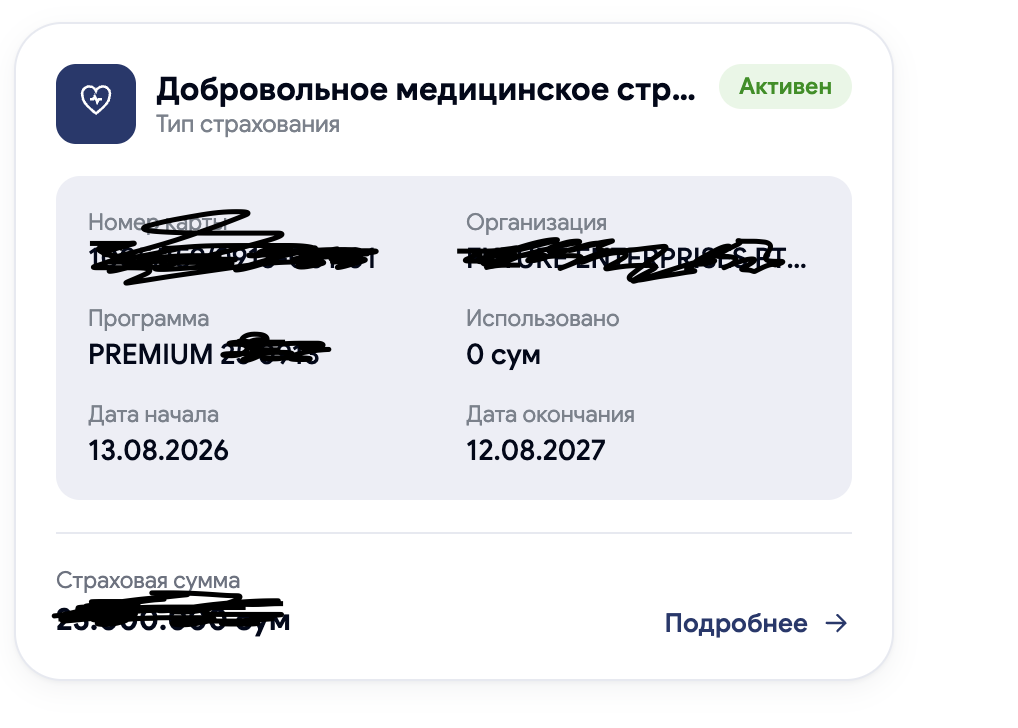This screenshot has height=728, width=1018.
Task: Click the heart medical insurance icon
Action: (x=95, y=103)
